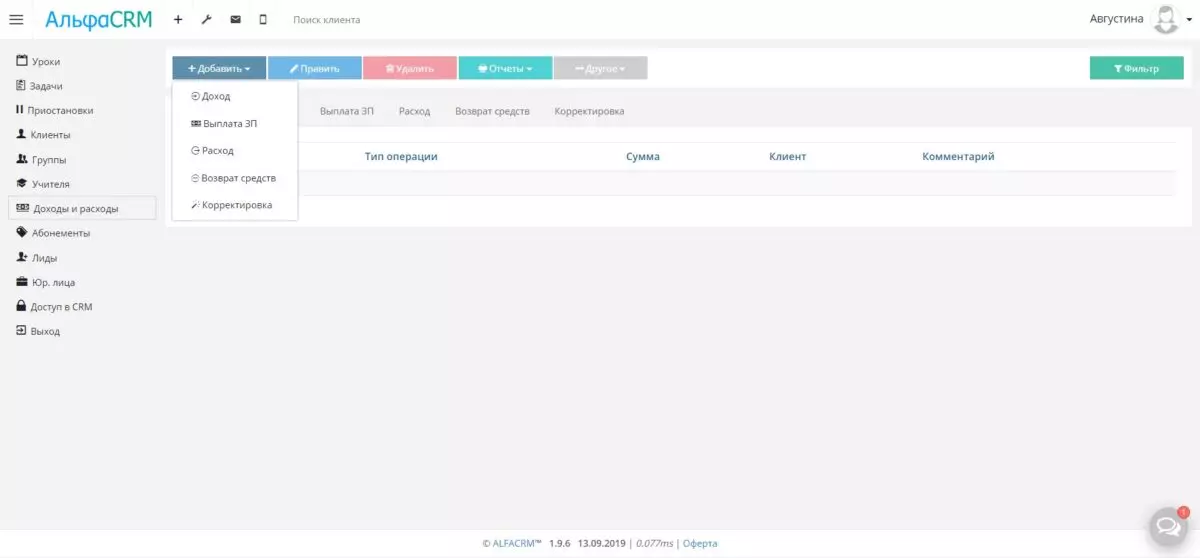This screenshot has width=1200, height=558.
Task: Click Выход to log out
Action: point(45,331)
